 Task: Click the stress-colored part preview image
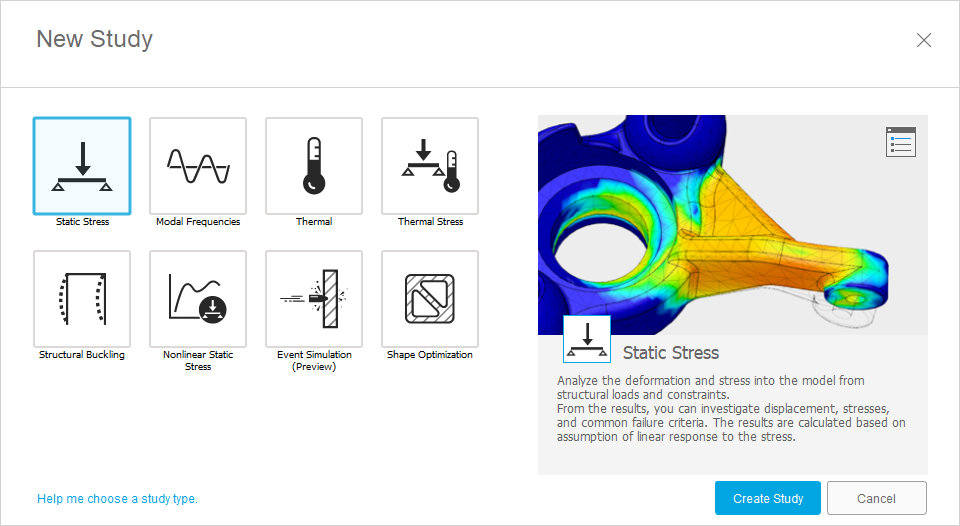732,225
